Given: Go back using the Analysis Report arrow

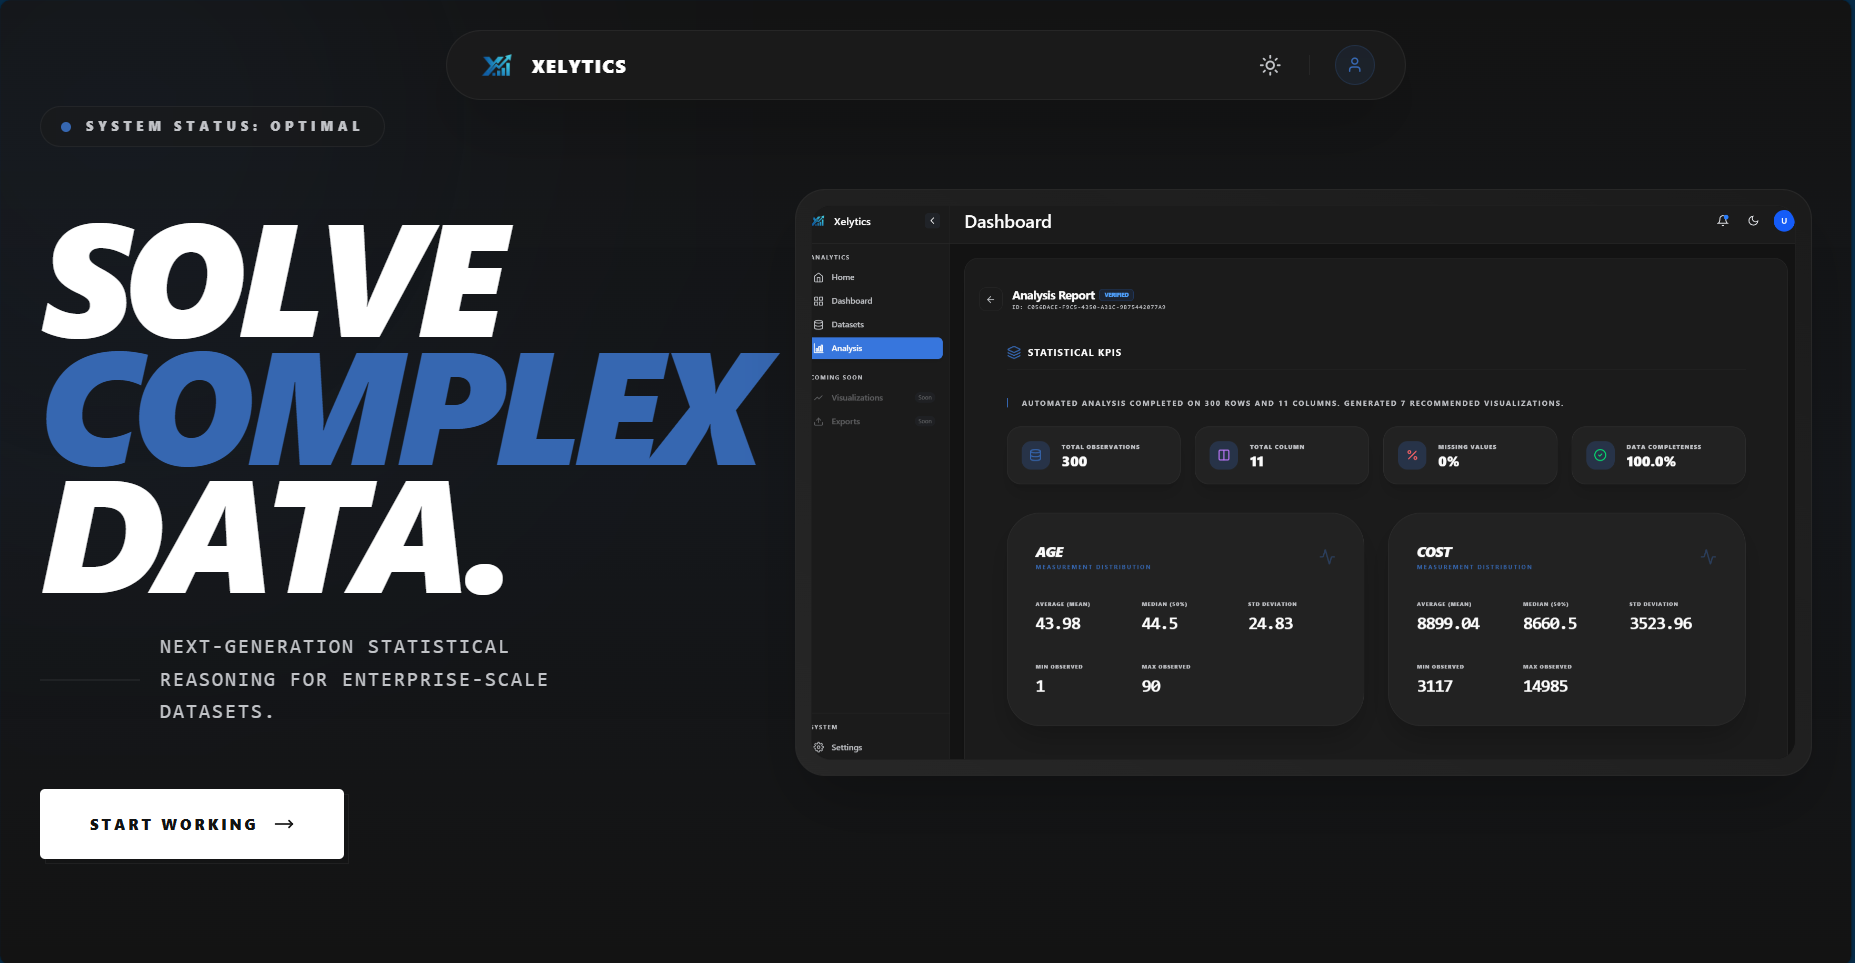Looking at the screenshot, I should [x=990, y=299].
